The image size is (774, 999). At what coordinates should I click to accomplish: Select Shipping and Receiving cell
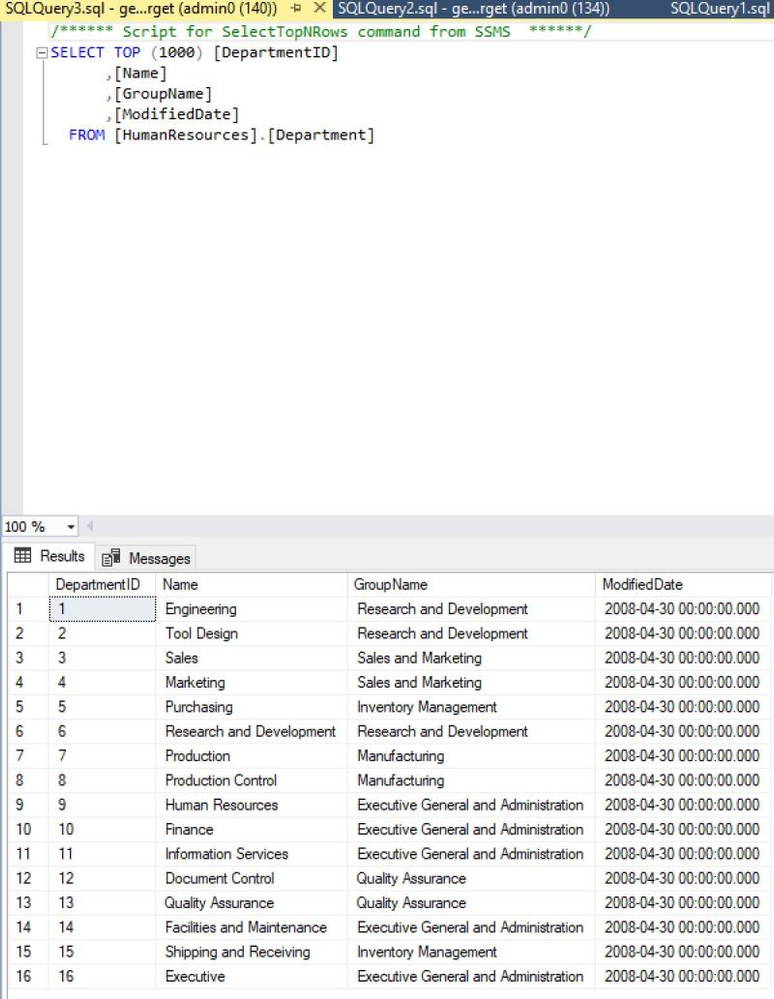252,952
